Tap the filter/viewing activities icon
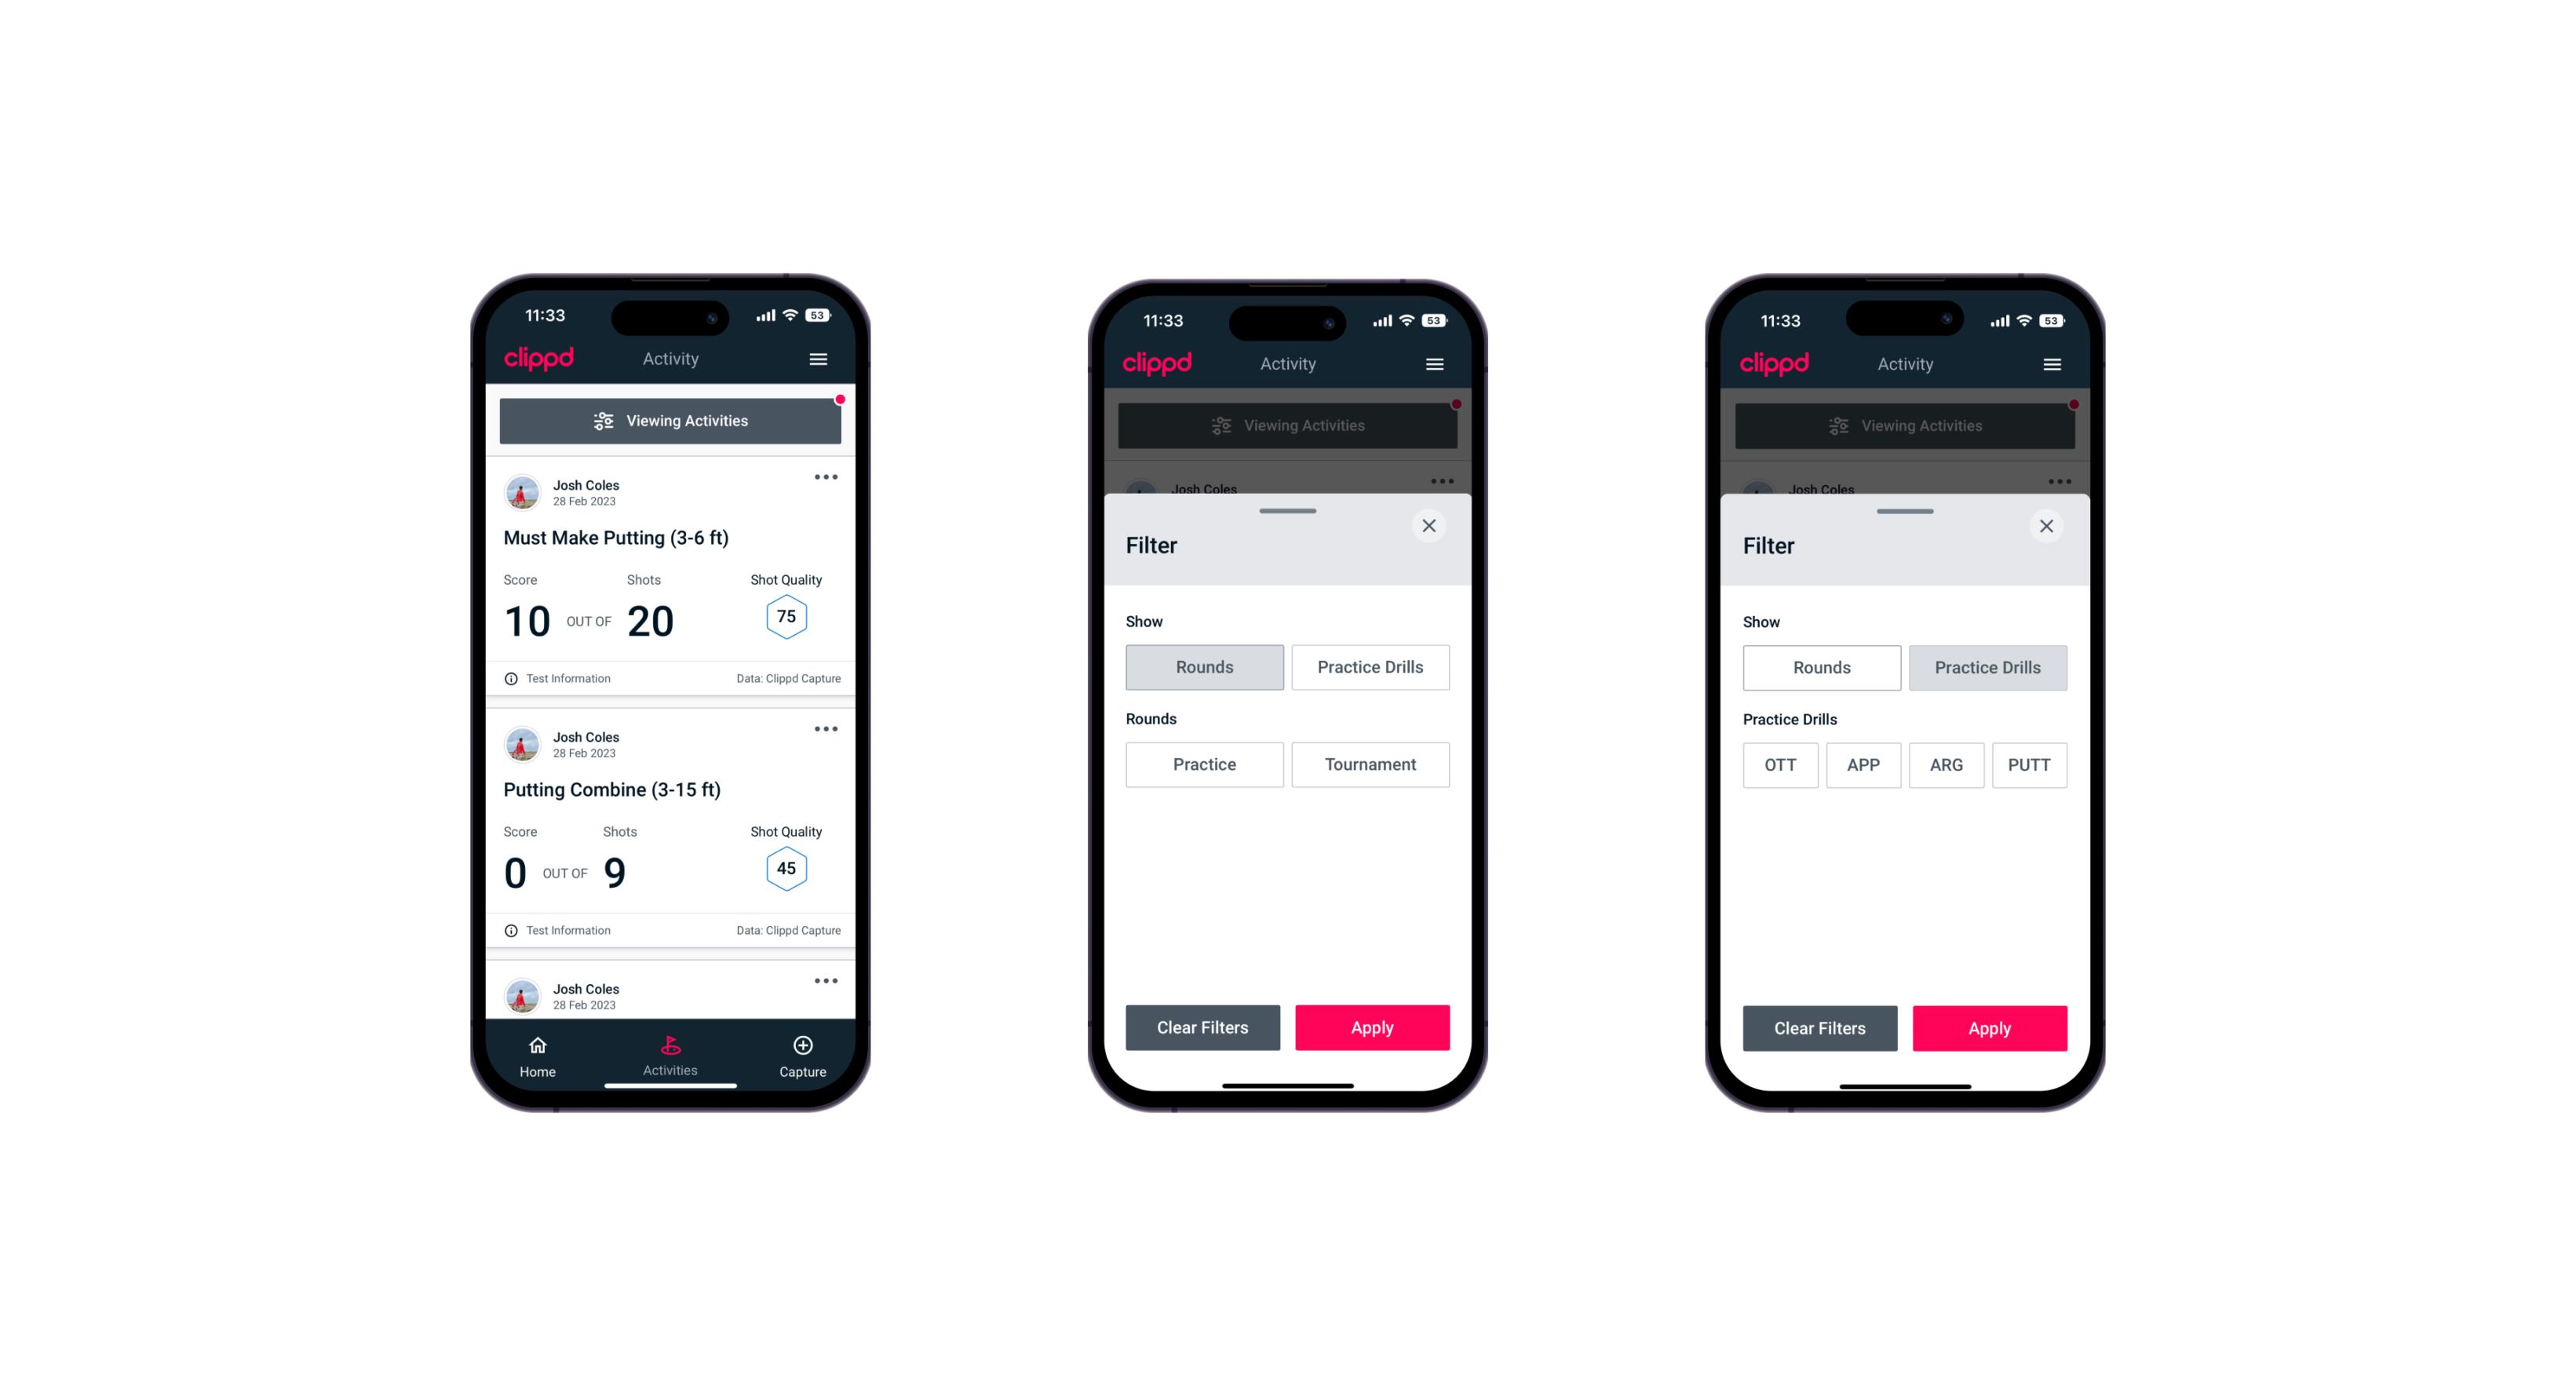 pos(604,421)
